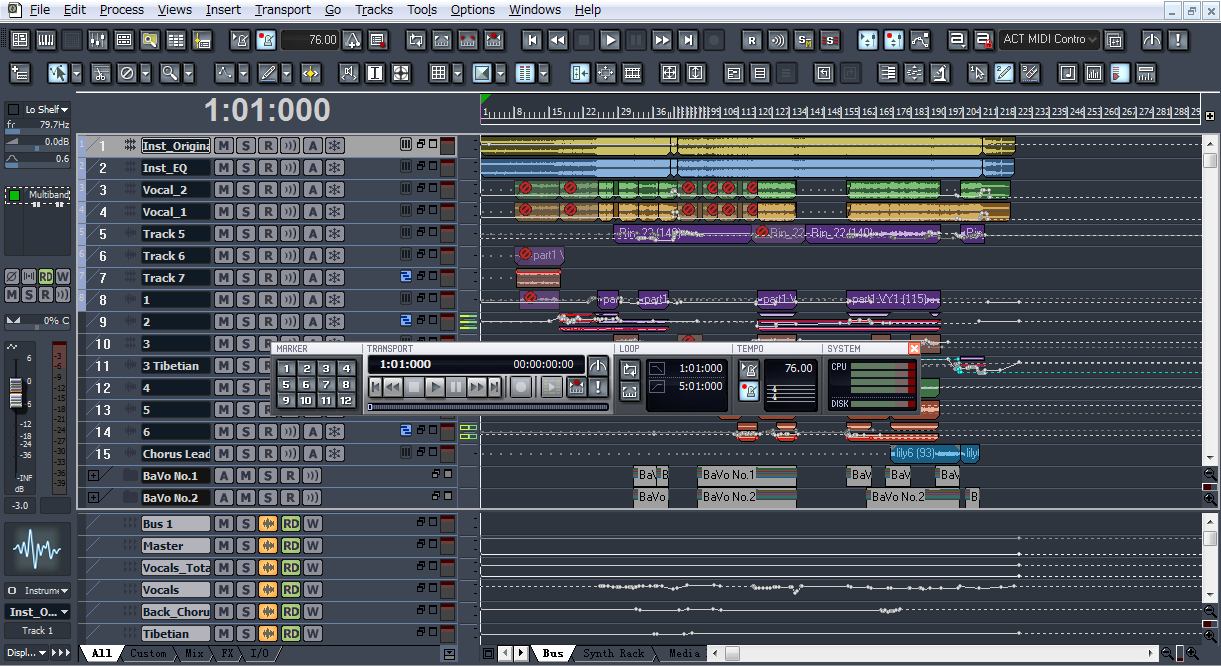Select the Smart/Select pointer tool
This screenshot has width=1221, height=666.
(58, 73)
